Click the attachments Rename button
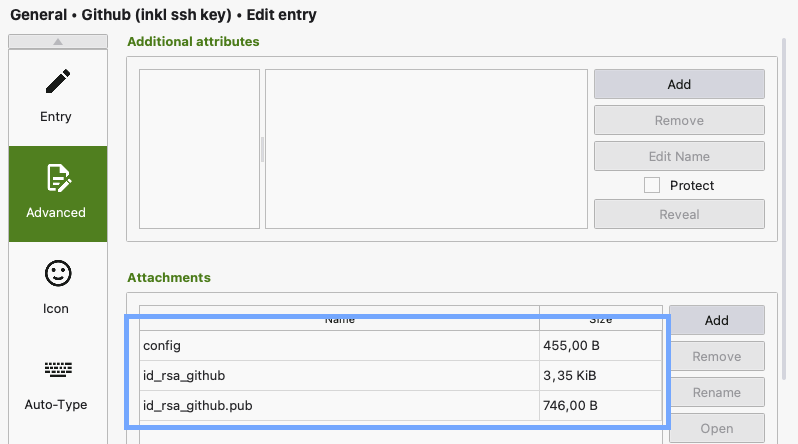The height and width of the screenshot is (444, 798). pyautogui.click(x=717, y=393)
